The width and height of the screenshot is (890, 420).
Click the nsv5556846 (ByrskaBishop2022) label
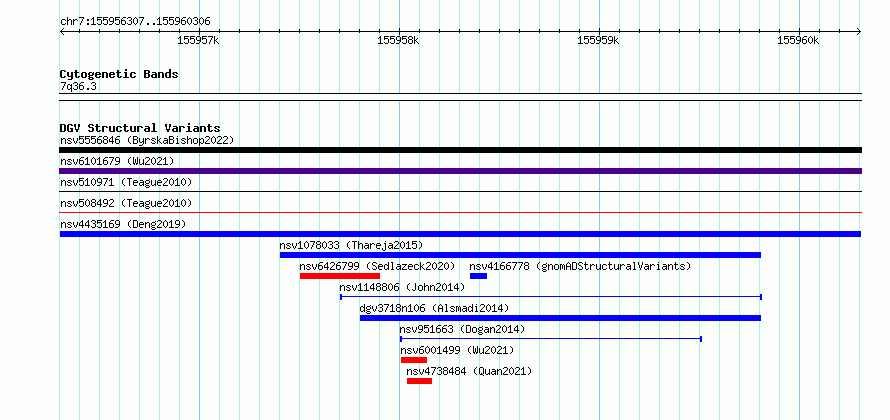(x=147, y=140)
